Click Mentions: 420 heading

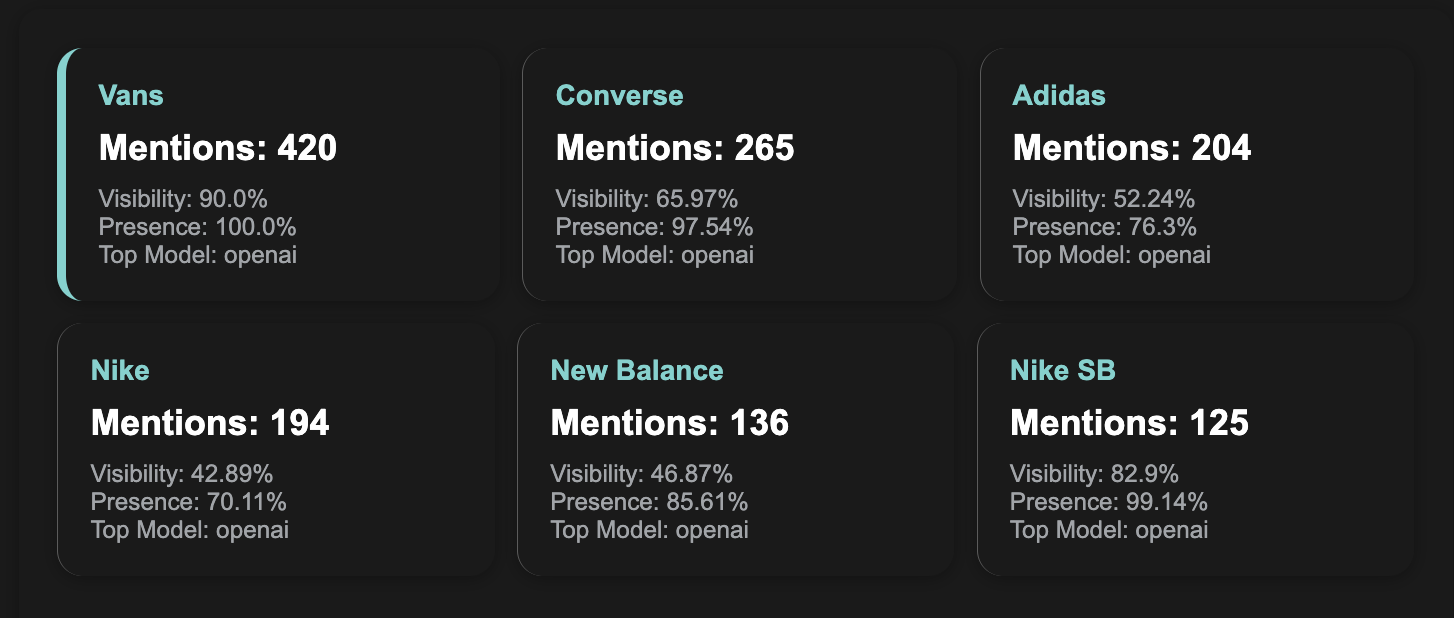click(218, 149)
